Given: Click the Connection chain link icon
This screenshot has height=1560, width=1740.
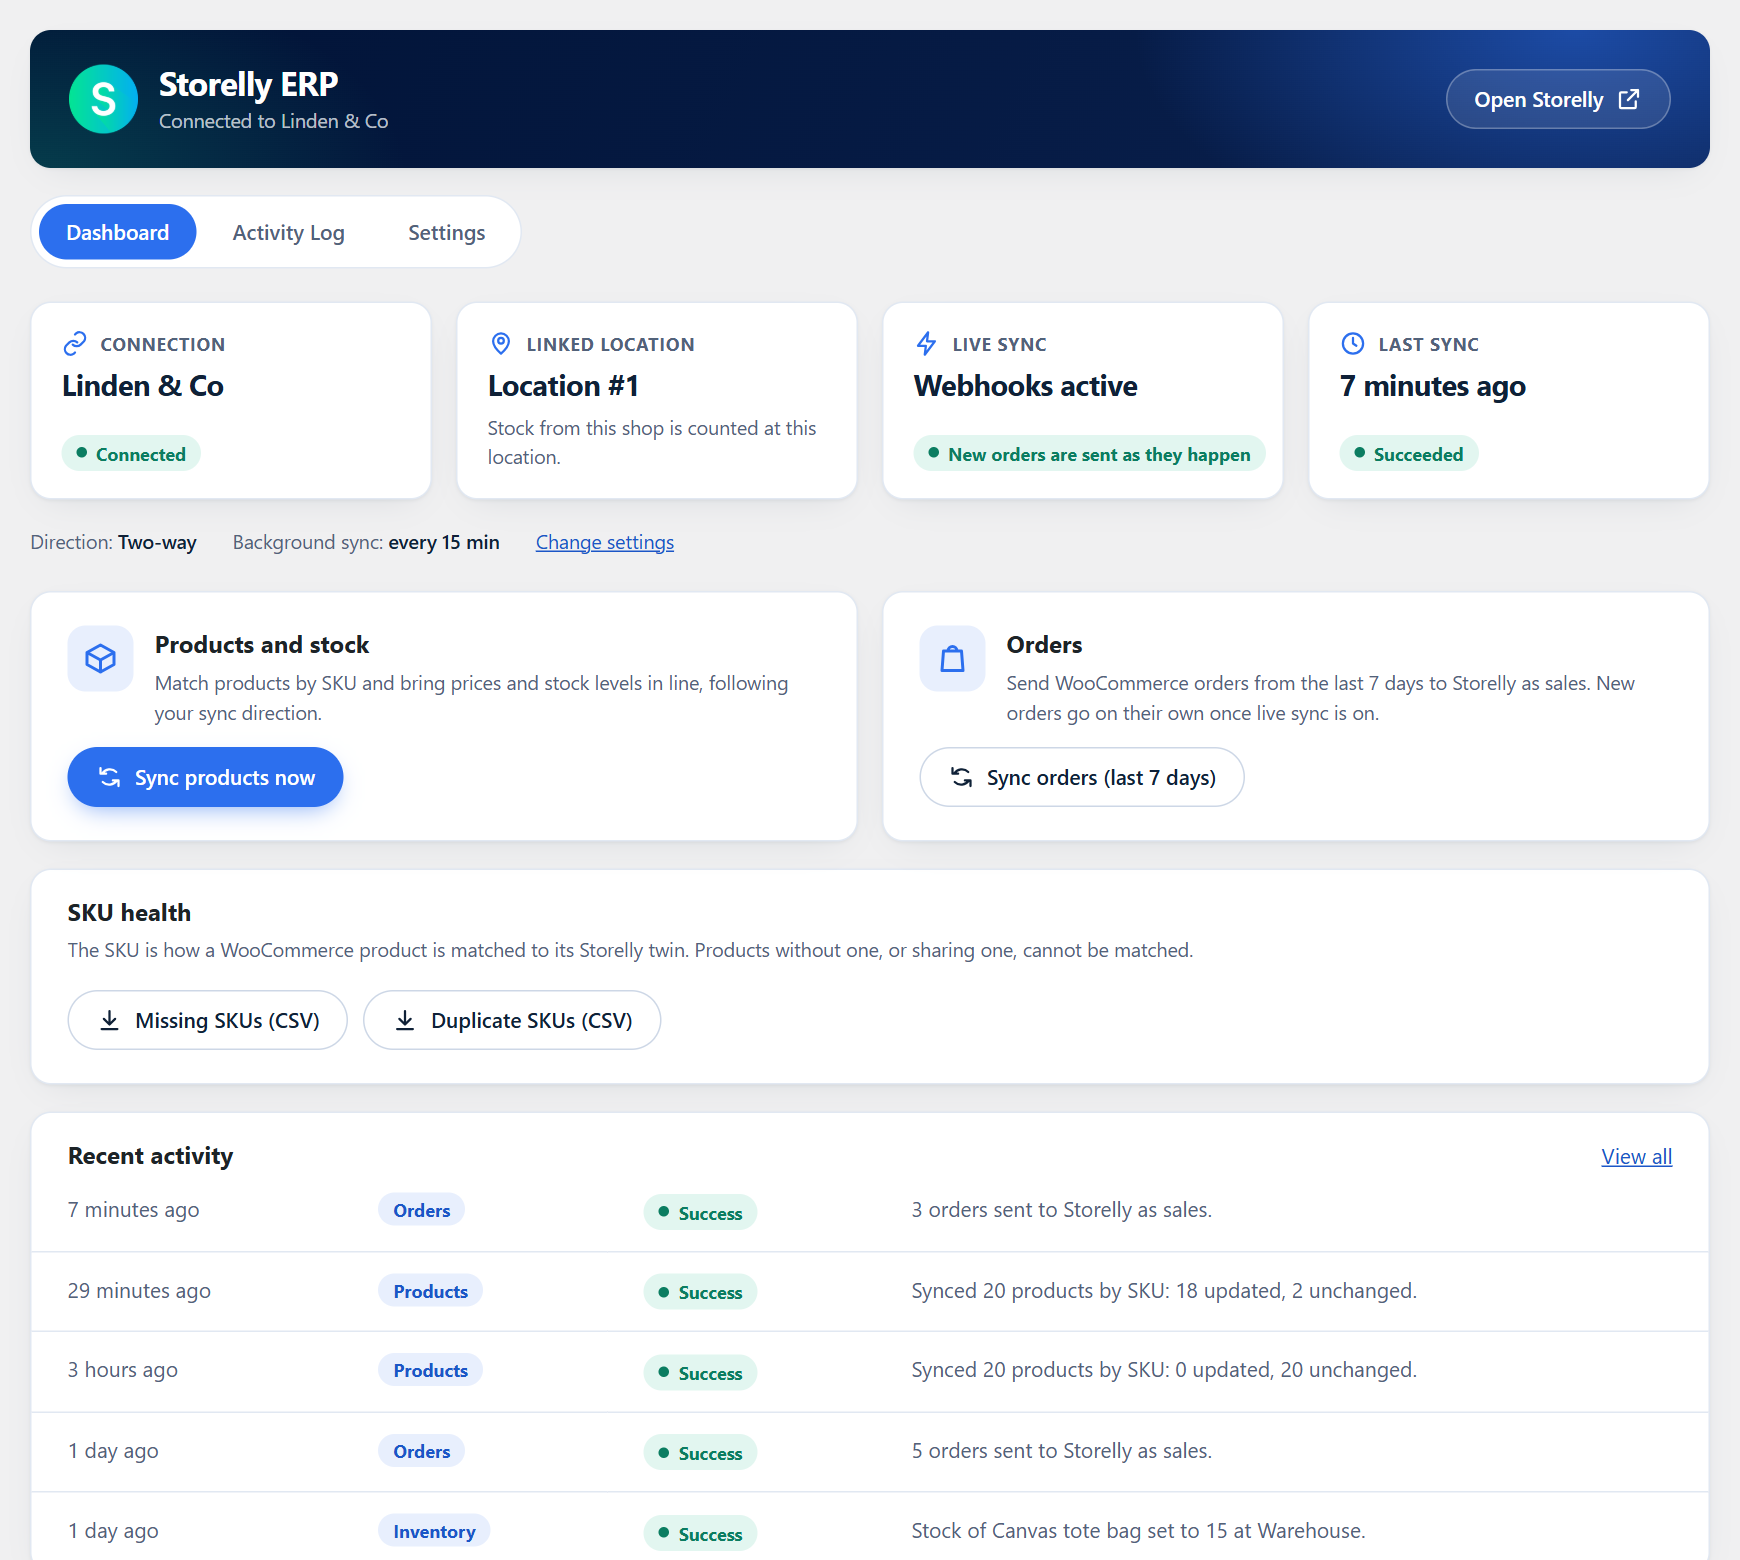Looking at the screenshot, I should click(x=75, y=344).
